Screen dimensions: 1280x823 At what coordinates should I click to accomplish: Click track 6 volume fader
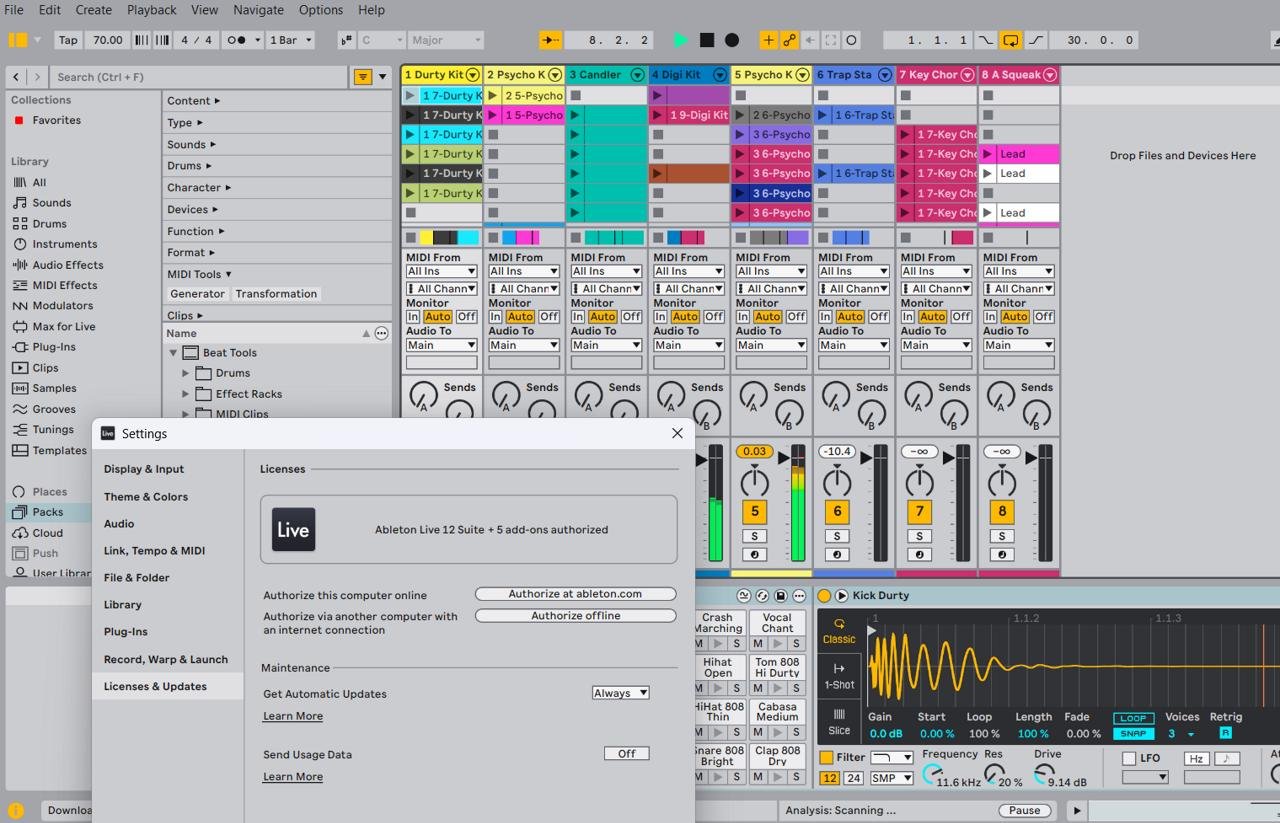[868, 457]
